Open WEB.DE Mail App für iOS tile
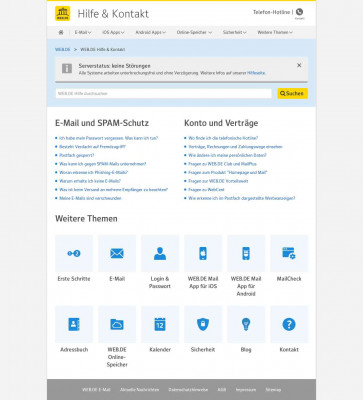The width and height of the screenshot is (363, 400). 203,253
